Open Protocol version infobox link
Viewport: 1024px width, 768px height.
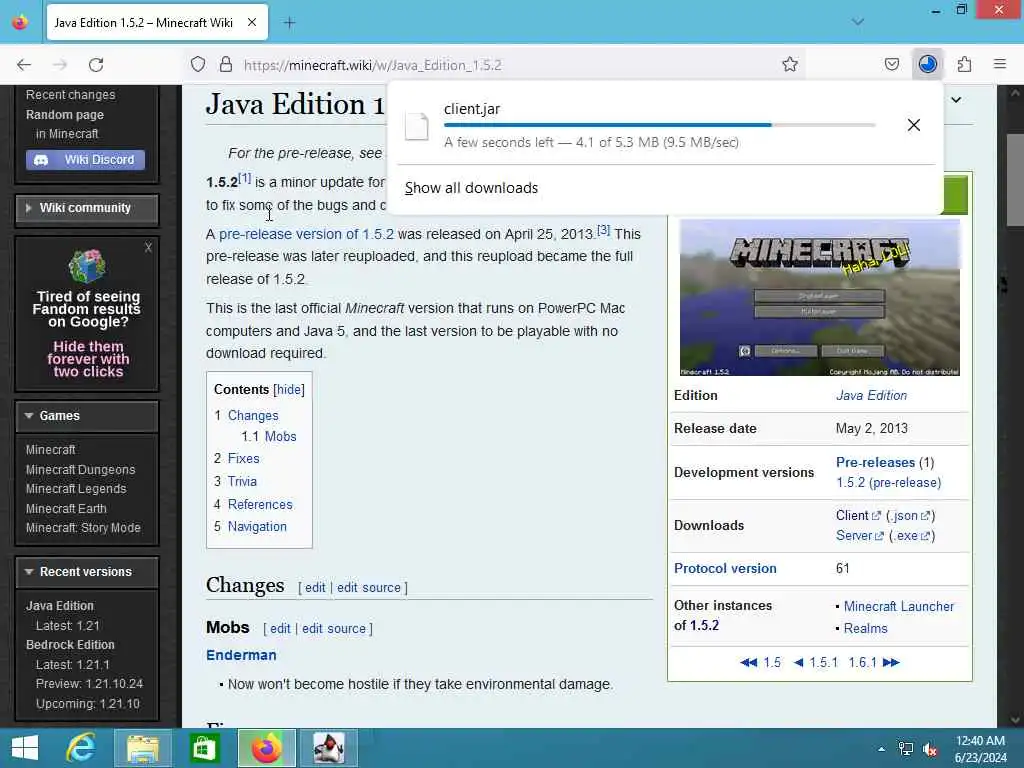[725, 568]
